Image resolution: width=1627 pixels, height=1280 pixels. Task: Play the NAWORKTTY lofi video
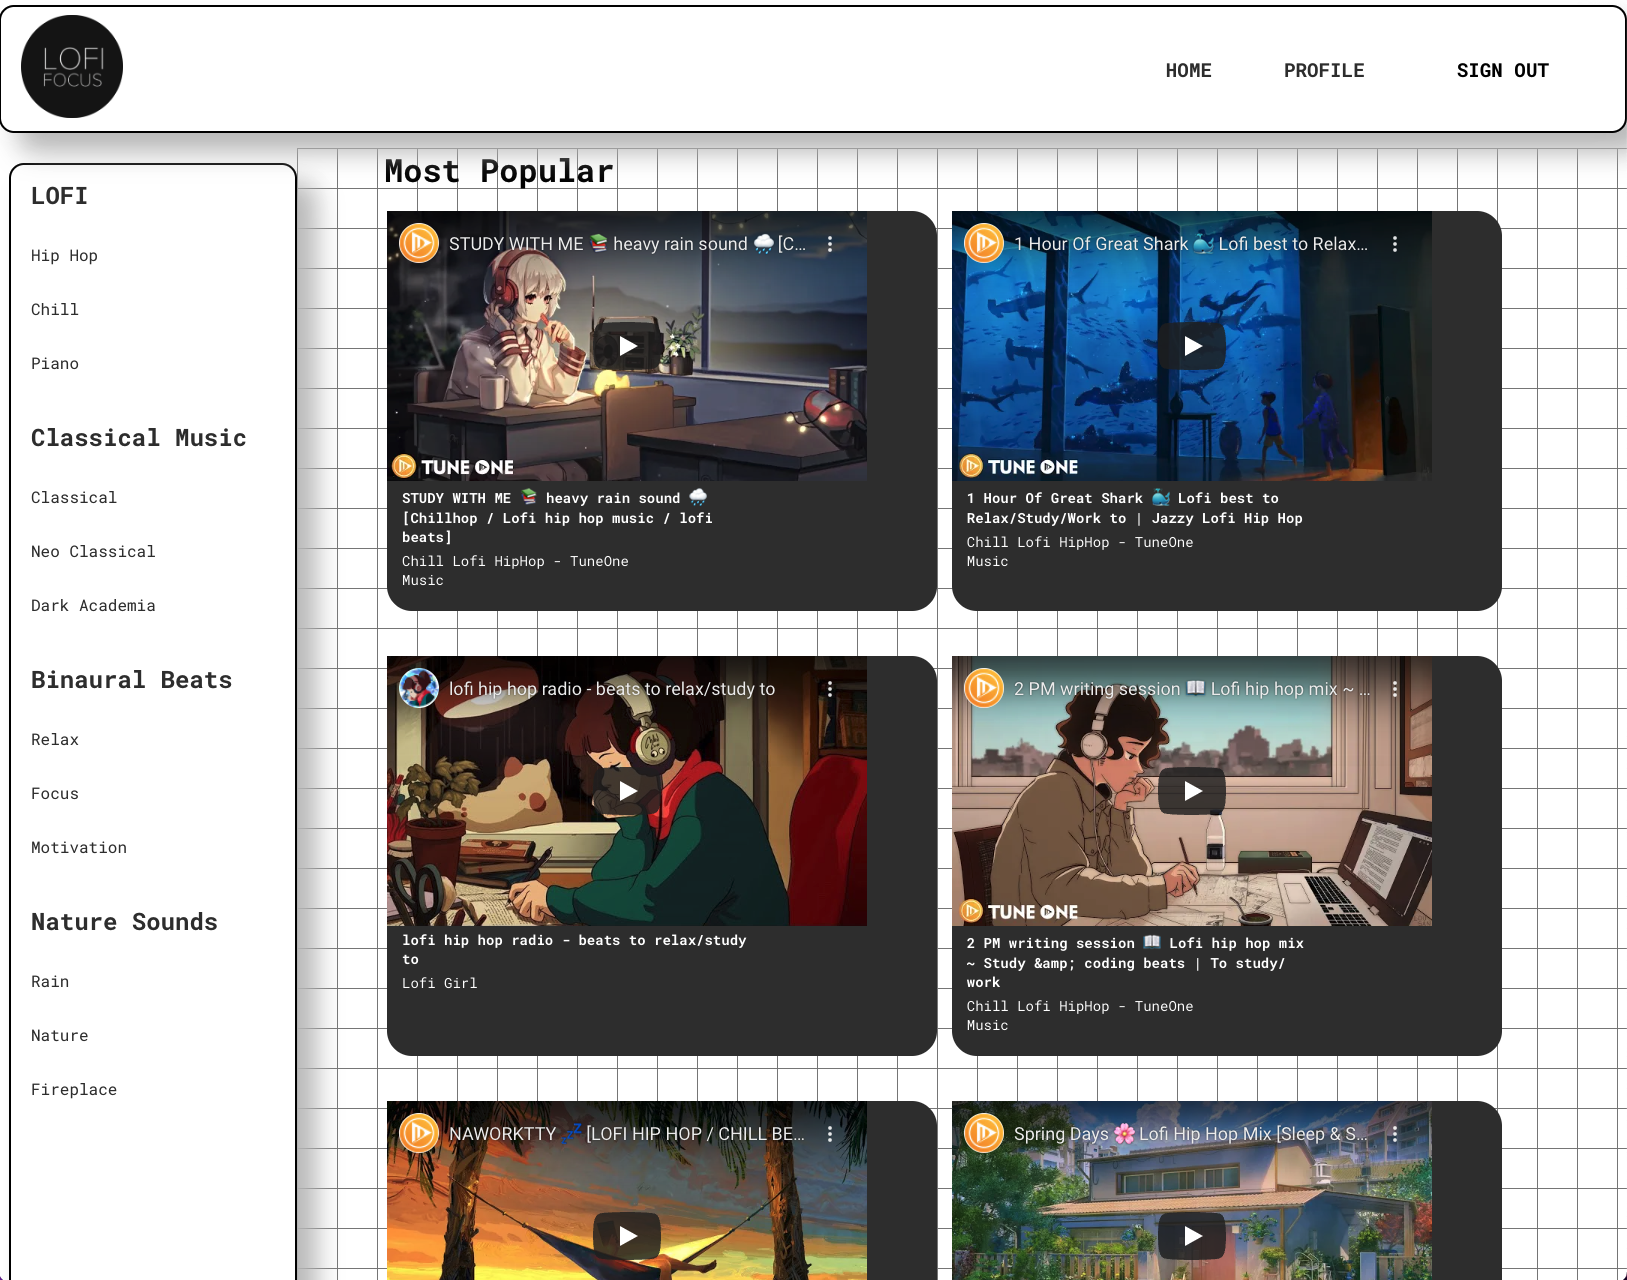pos(626,1236)
